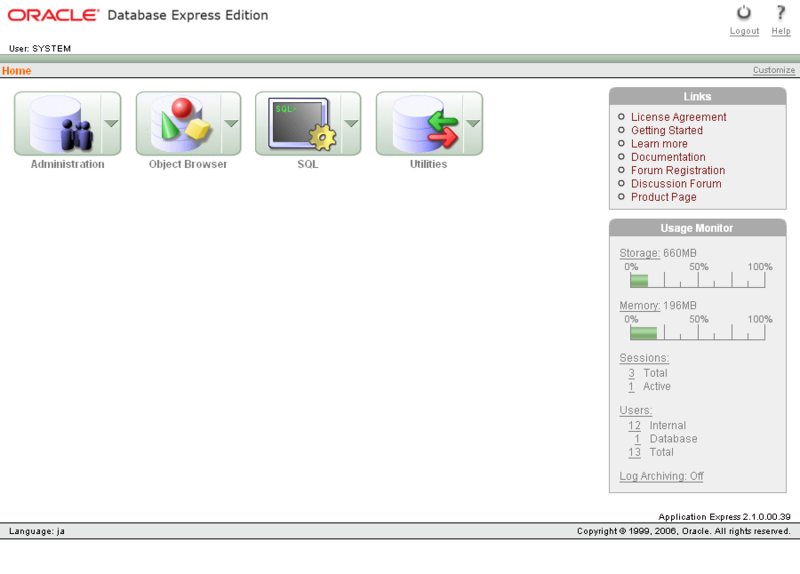Expand the Administration dropdown arrow
The width and height of the screenshot is (800, 574).
point(111,123)
